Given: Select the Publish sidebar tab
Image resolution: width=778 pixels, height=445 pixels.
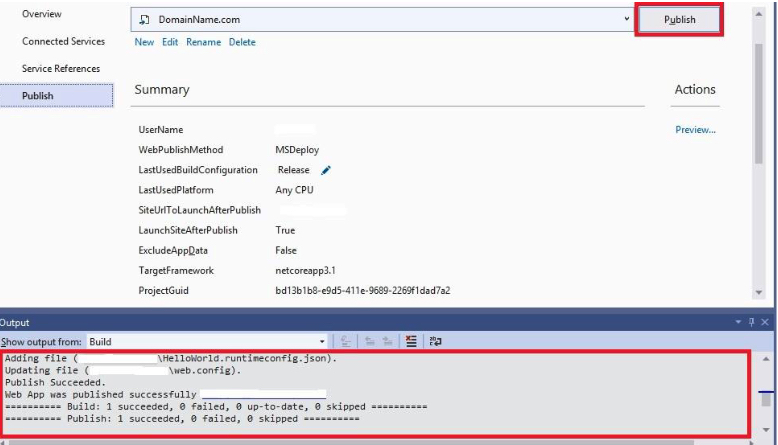Looking at the screenshot, I should pyautogui.click(x=57, y=95).
